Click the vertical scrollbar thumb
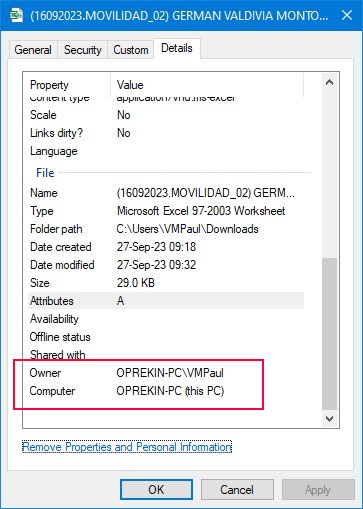363x509 pixels. 329,334
